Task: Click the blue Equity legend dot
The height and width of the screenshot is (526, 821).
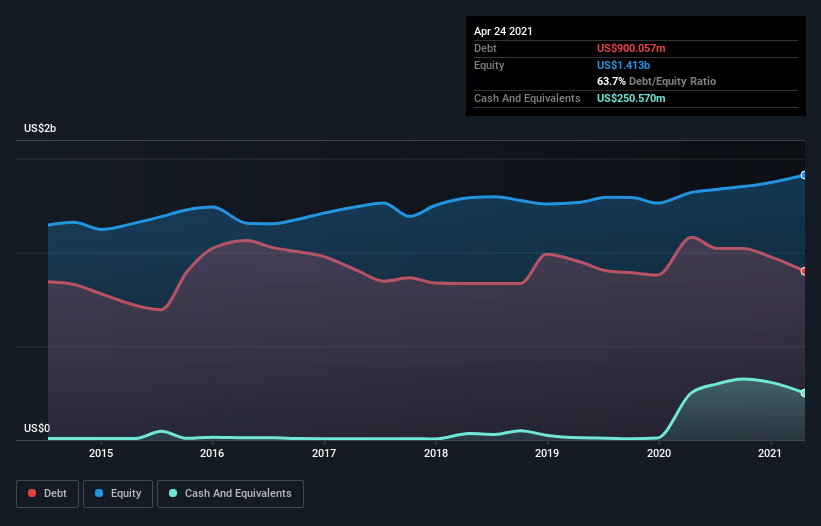Action: coord(99,493)
